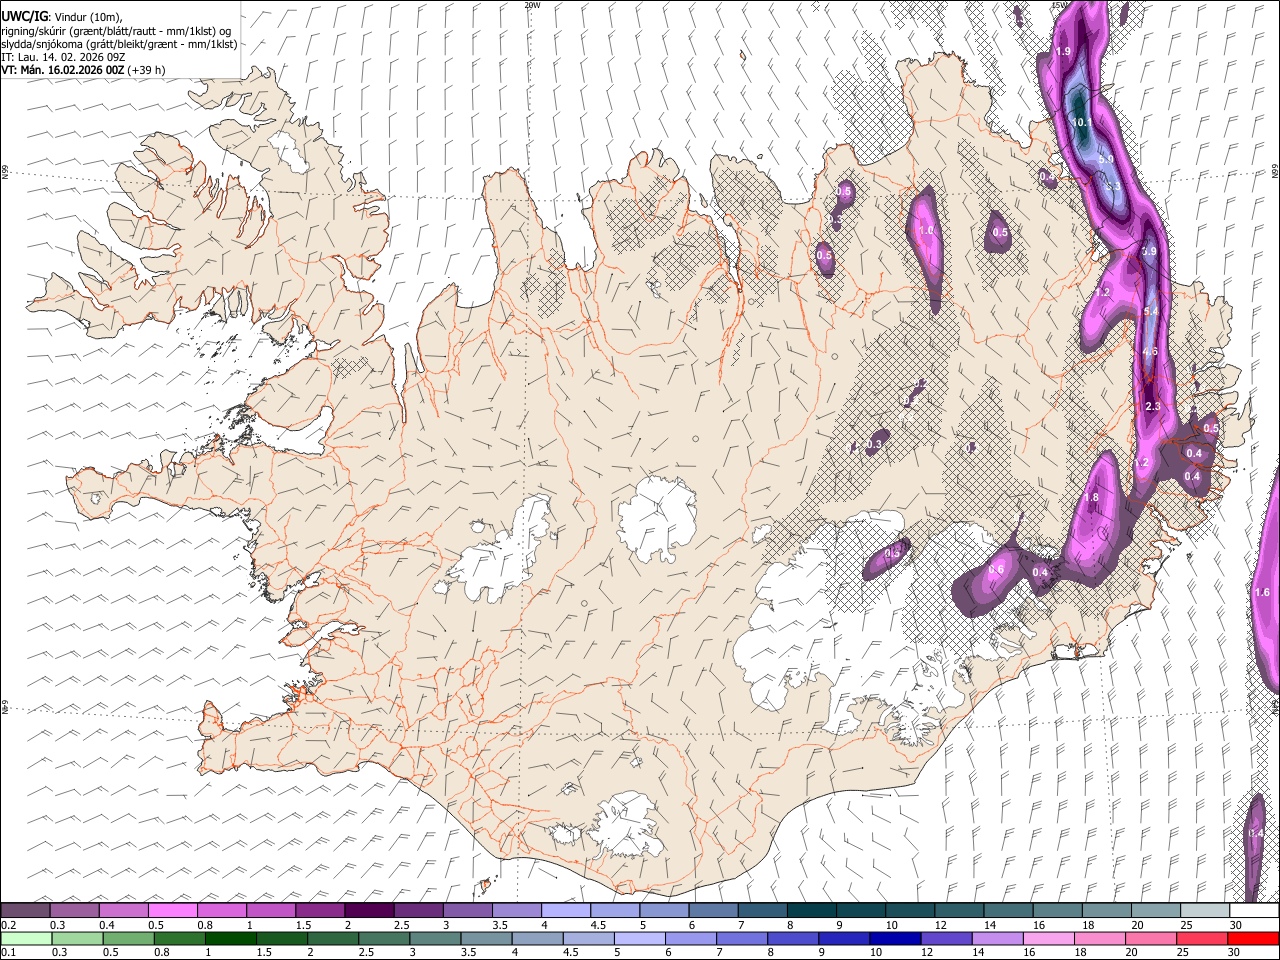Click the 5.4 precipitation value on the map
This screenshot has height=960, width=1280.
pyautogui.click(x=1150, y=312)
